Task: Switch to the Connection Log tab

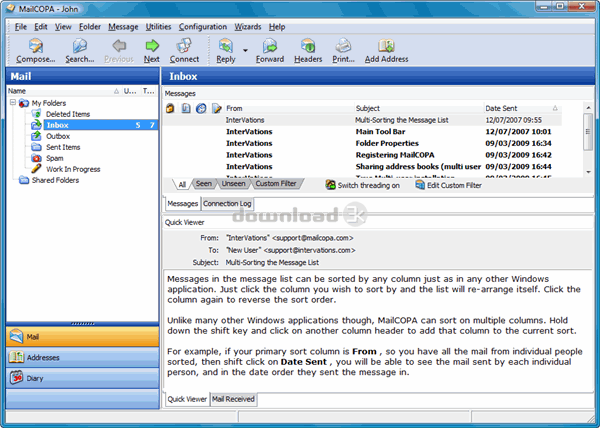Action: pos(227,204)
